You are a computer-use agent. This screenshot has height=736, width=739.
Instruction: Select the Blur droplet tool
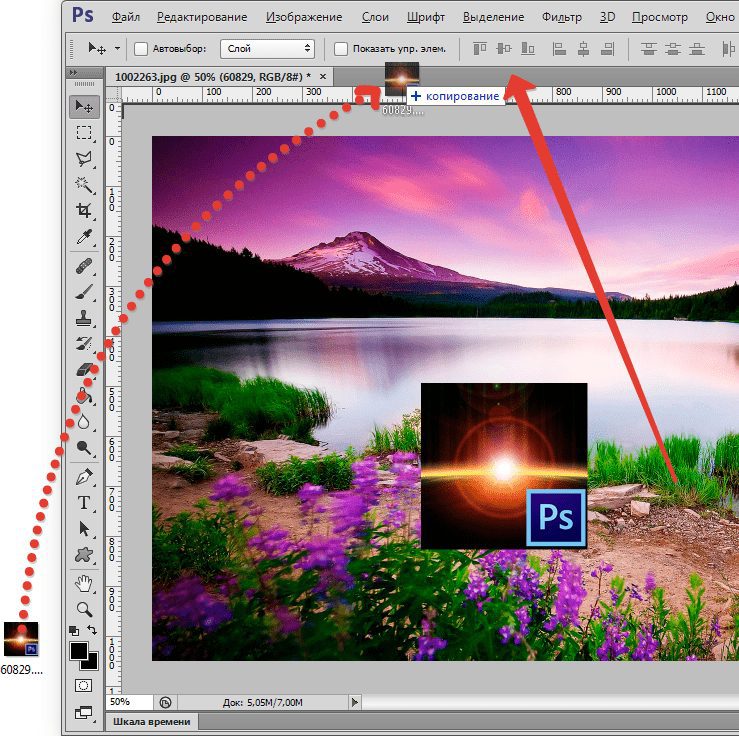click(84, 421)
